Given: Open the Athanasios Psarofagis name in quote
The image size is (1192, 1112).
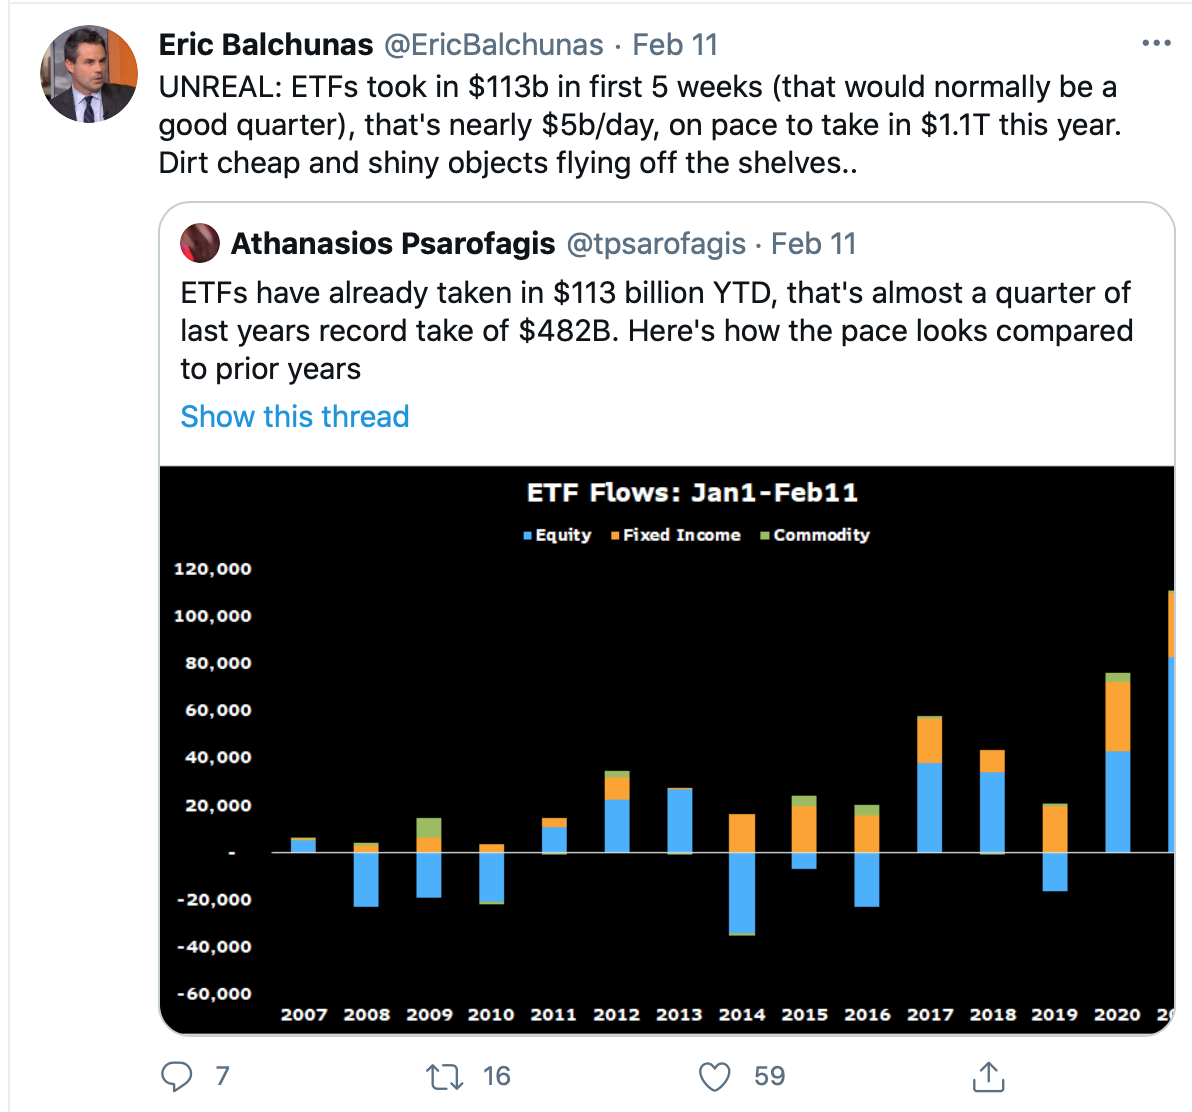Looking at the screenshot, I should [393, 243].
